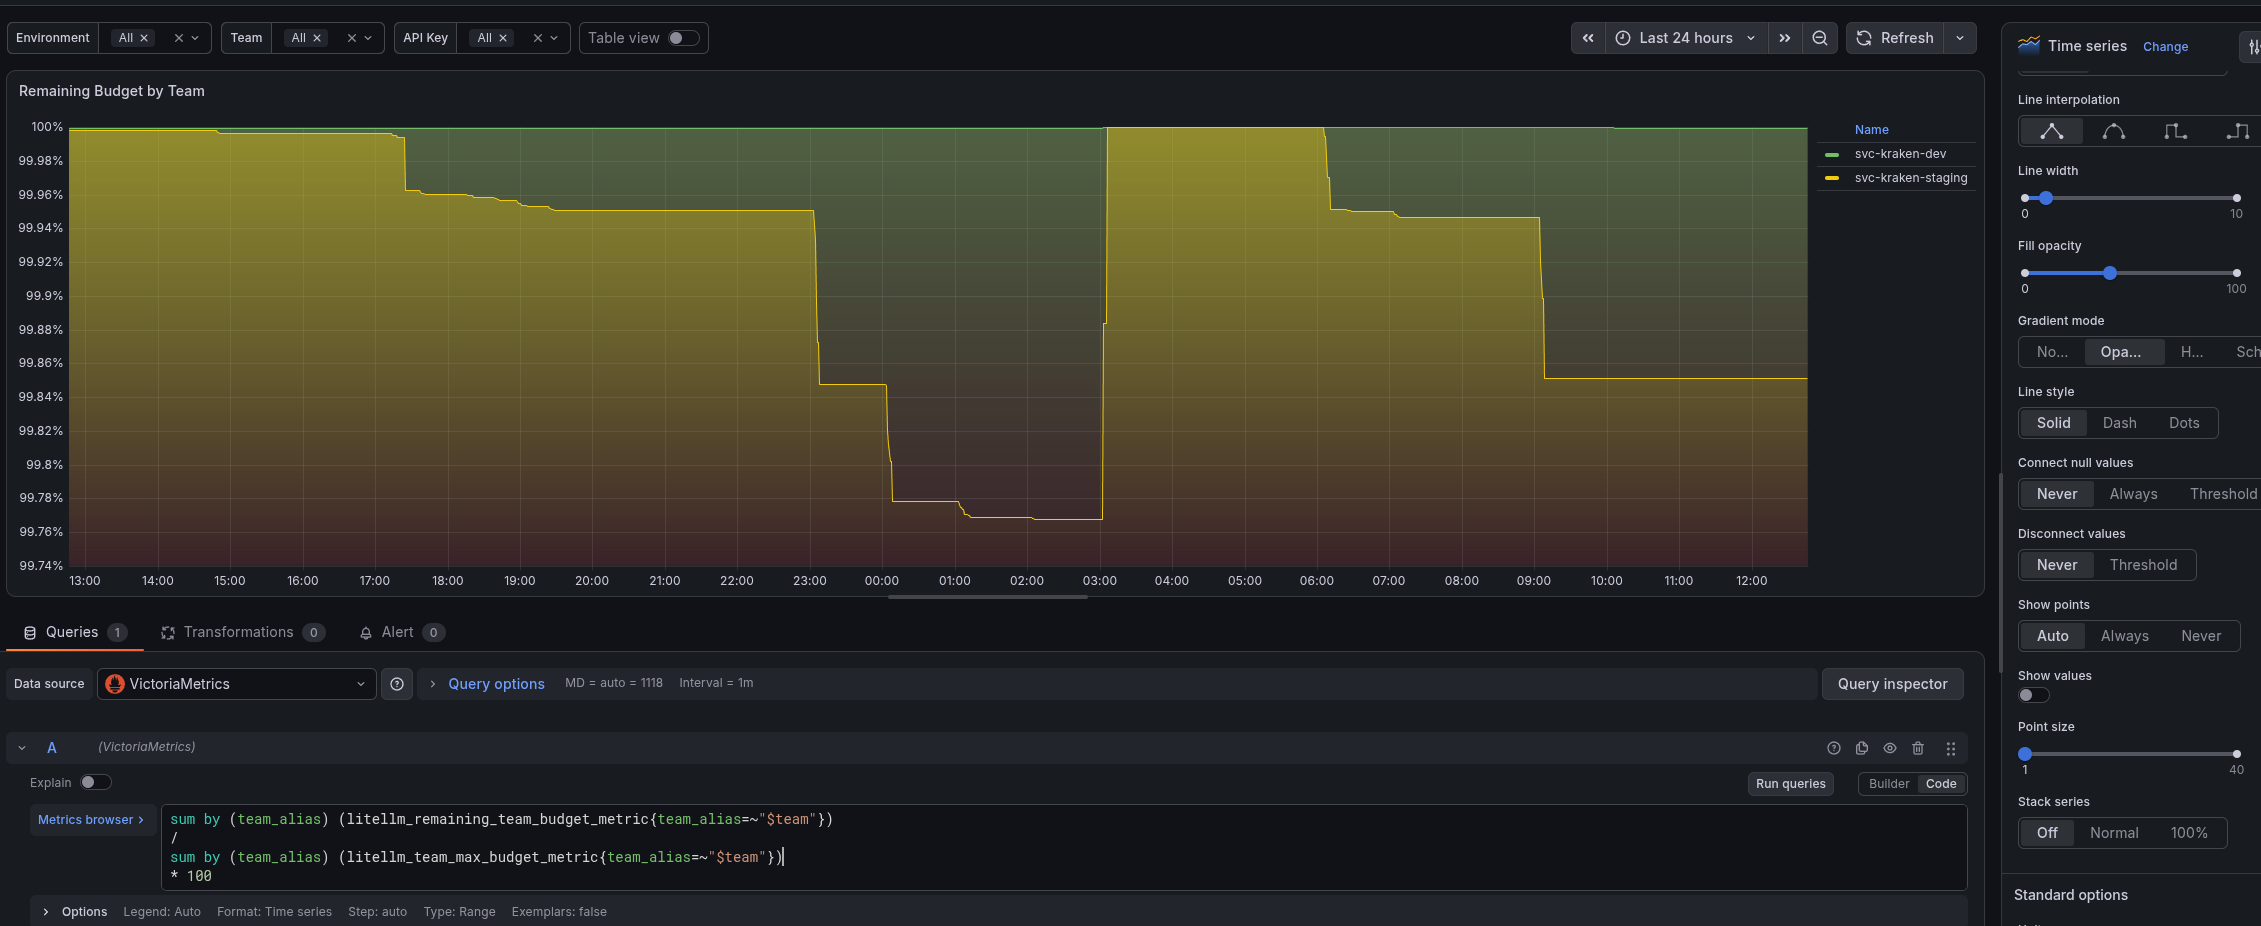The height and width of the screenshot is (926, 2261).
Task: Open the Team variable dropdown
Action: click(x=368, y=38)
